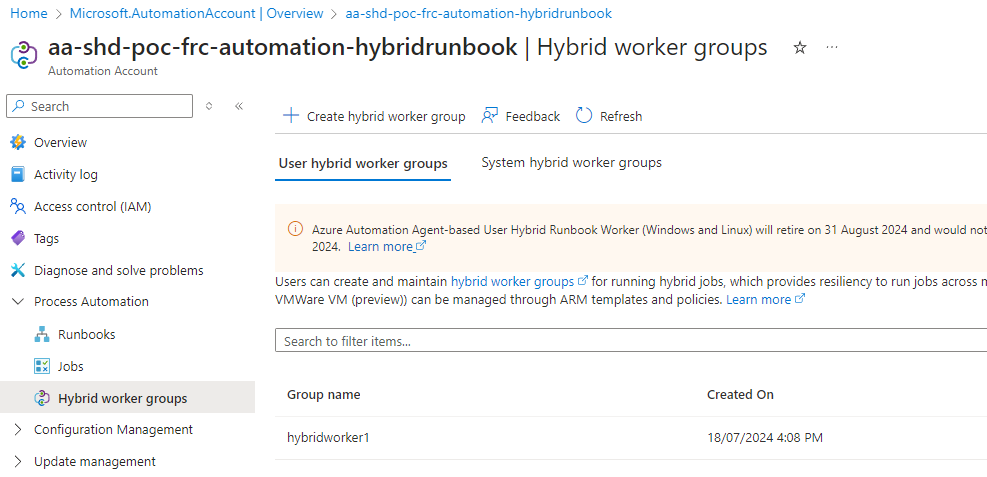Favorite this page with the star icon
This screenshot has width=987, height=477.
click(799, 48)
